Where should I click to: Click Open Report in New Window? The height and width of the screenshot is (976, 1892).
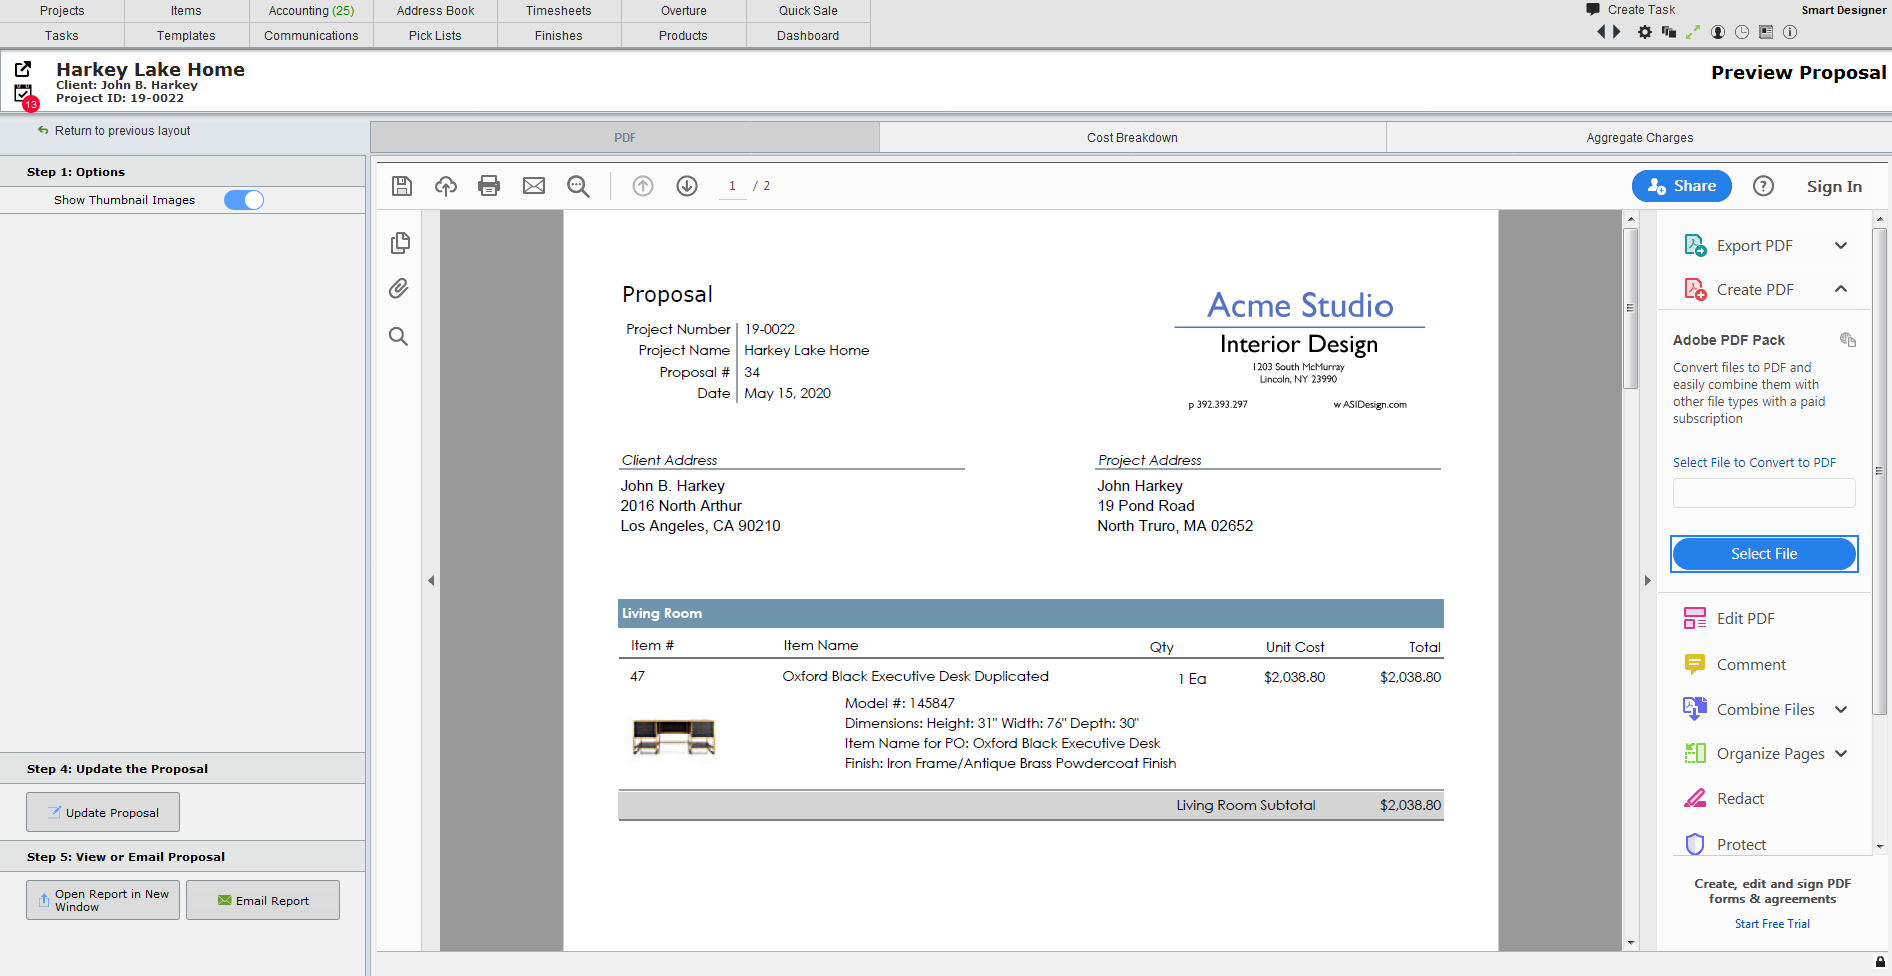pos(103,900)
